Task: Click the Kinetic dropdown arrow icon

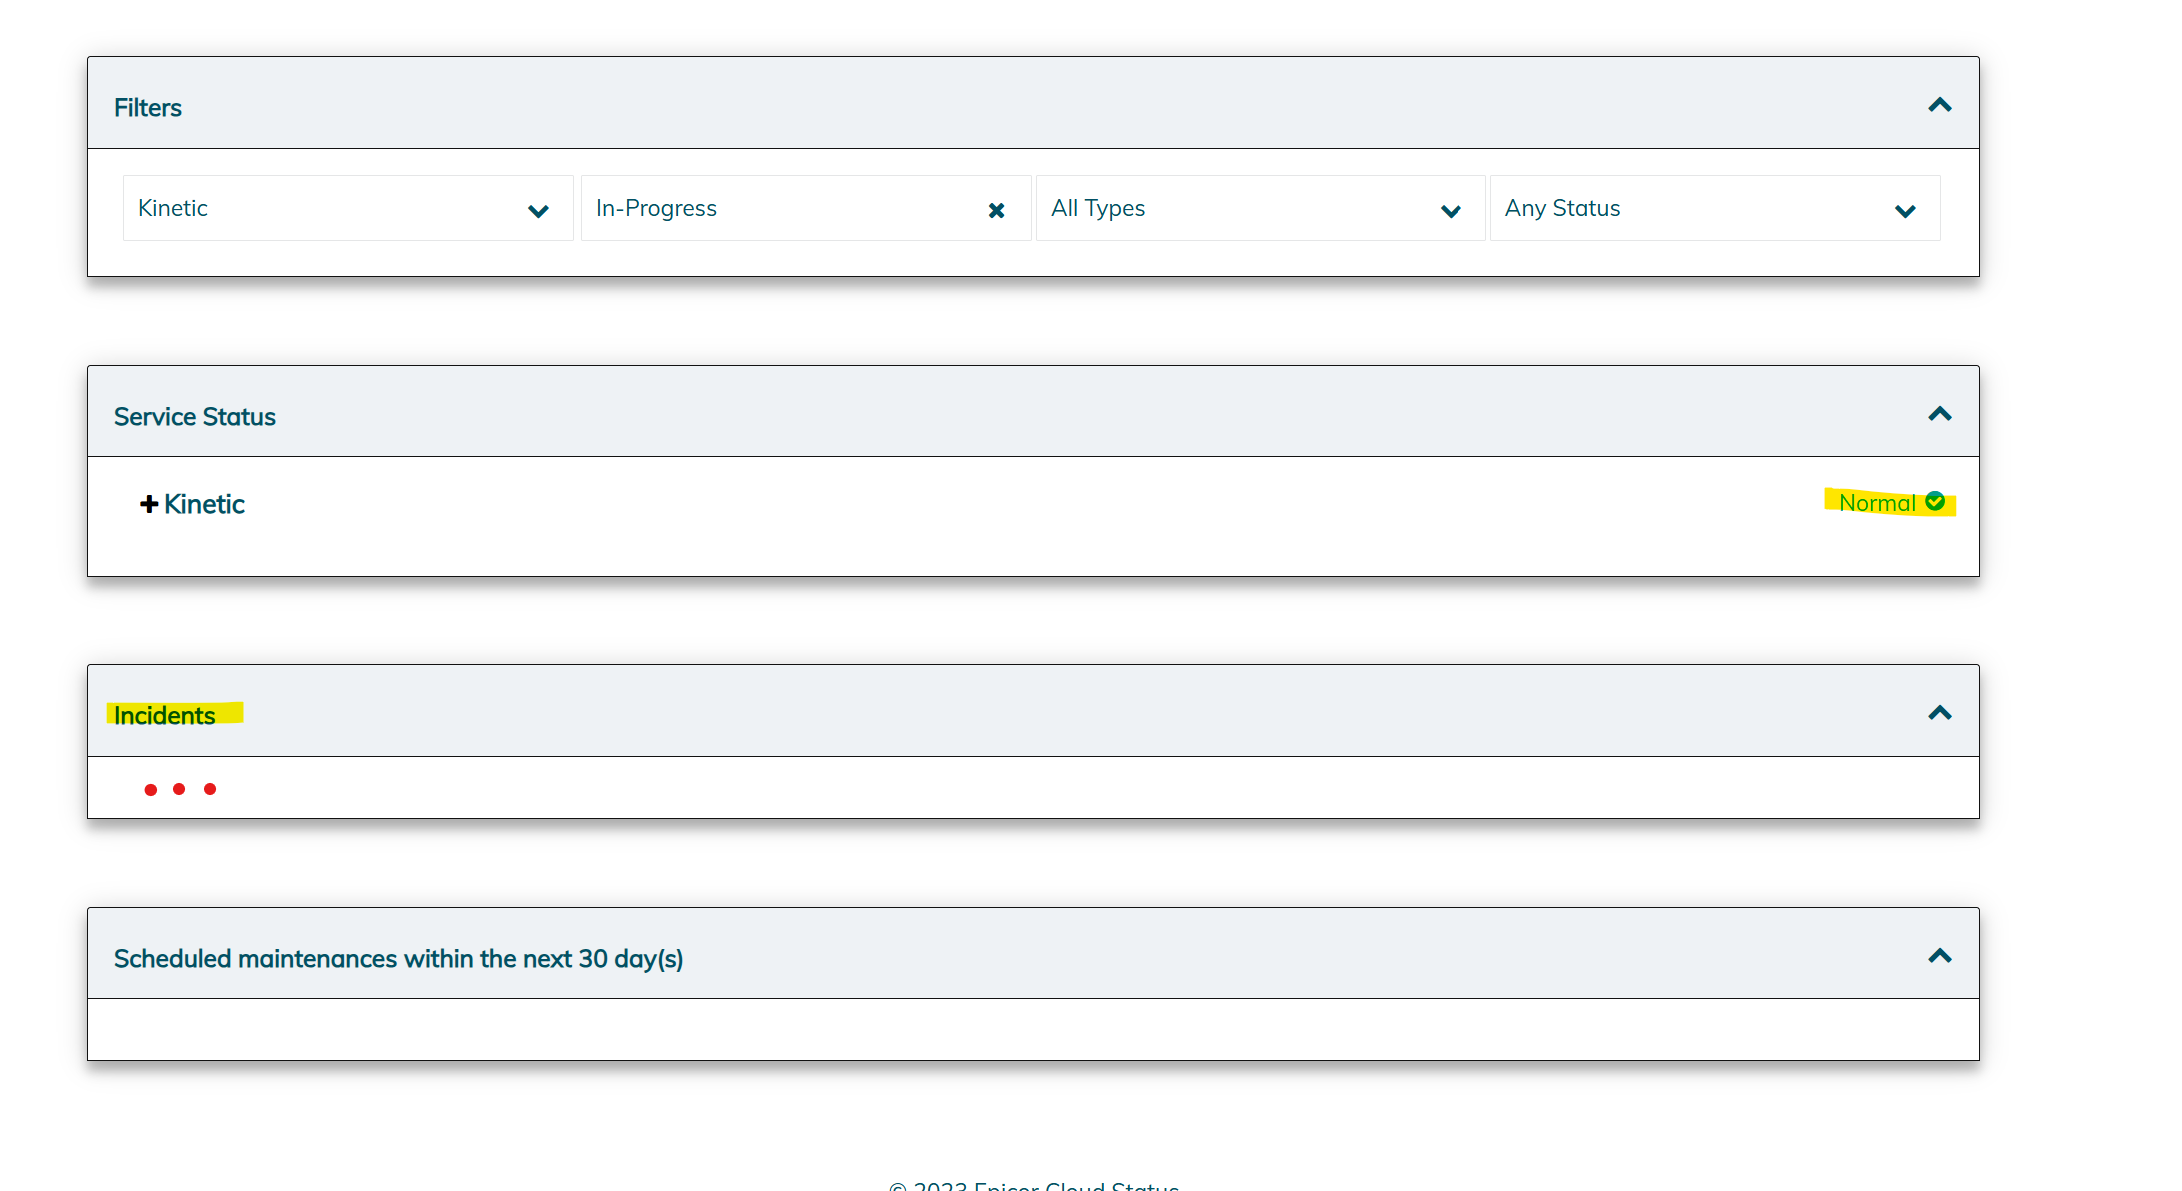Action: [538, 211]
